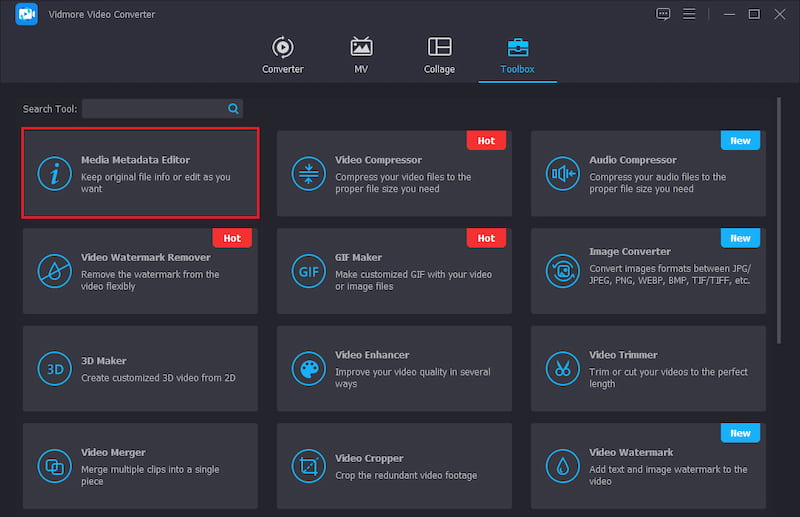Open the Video Watermark Remover droplet icon
The image size is (800, 517).
click(x=54, y=270)
